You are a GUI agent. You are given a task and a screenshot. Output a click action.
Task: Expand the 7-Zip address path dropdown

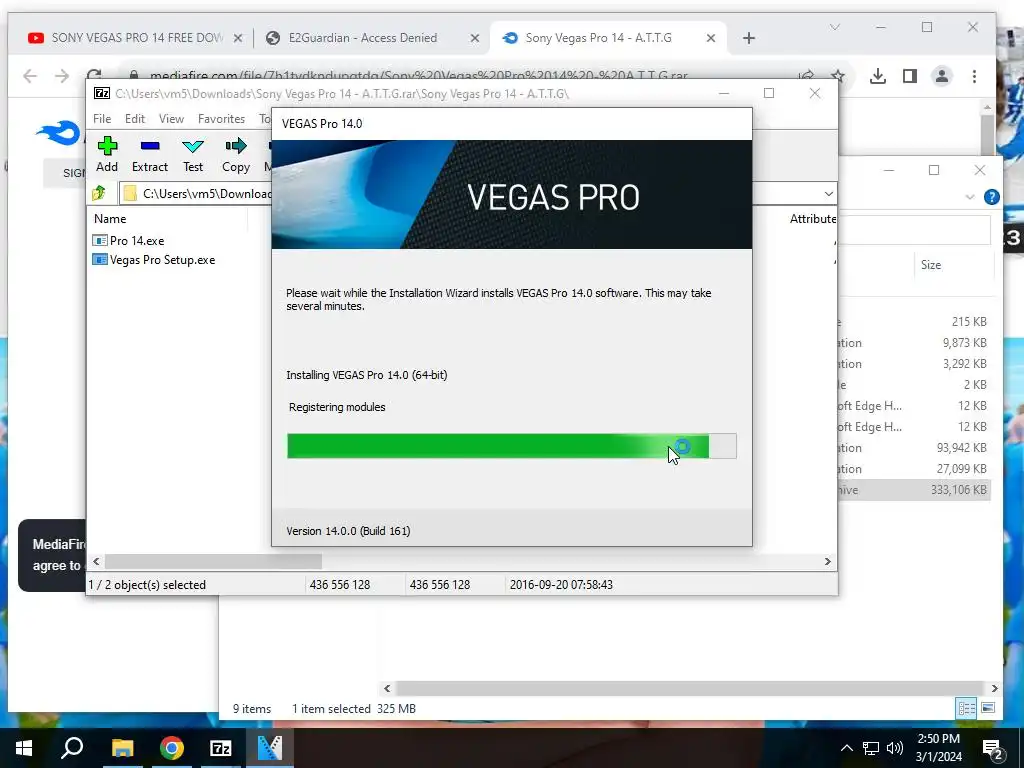point(828,194)
